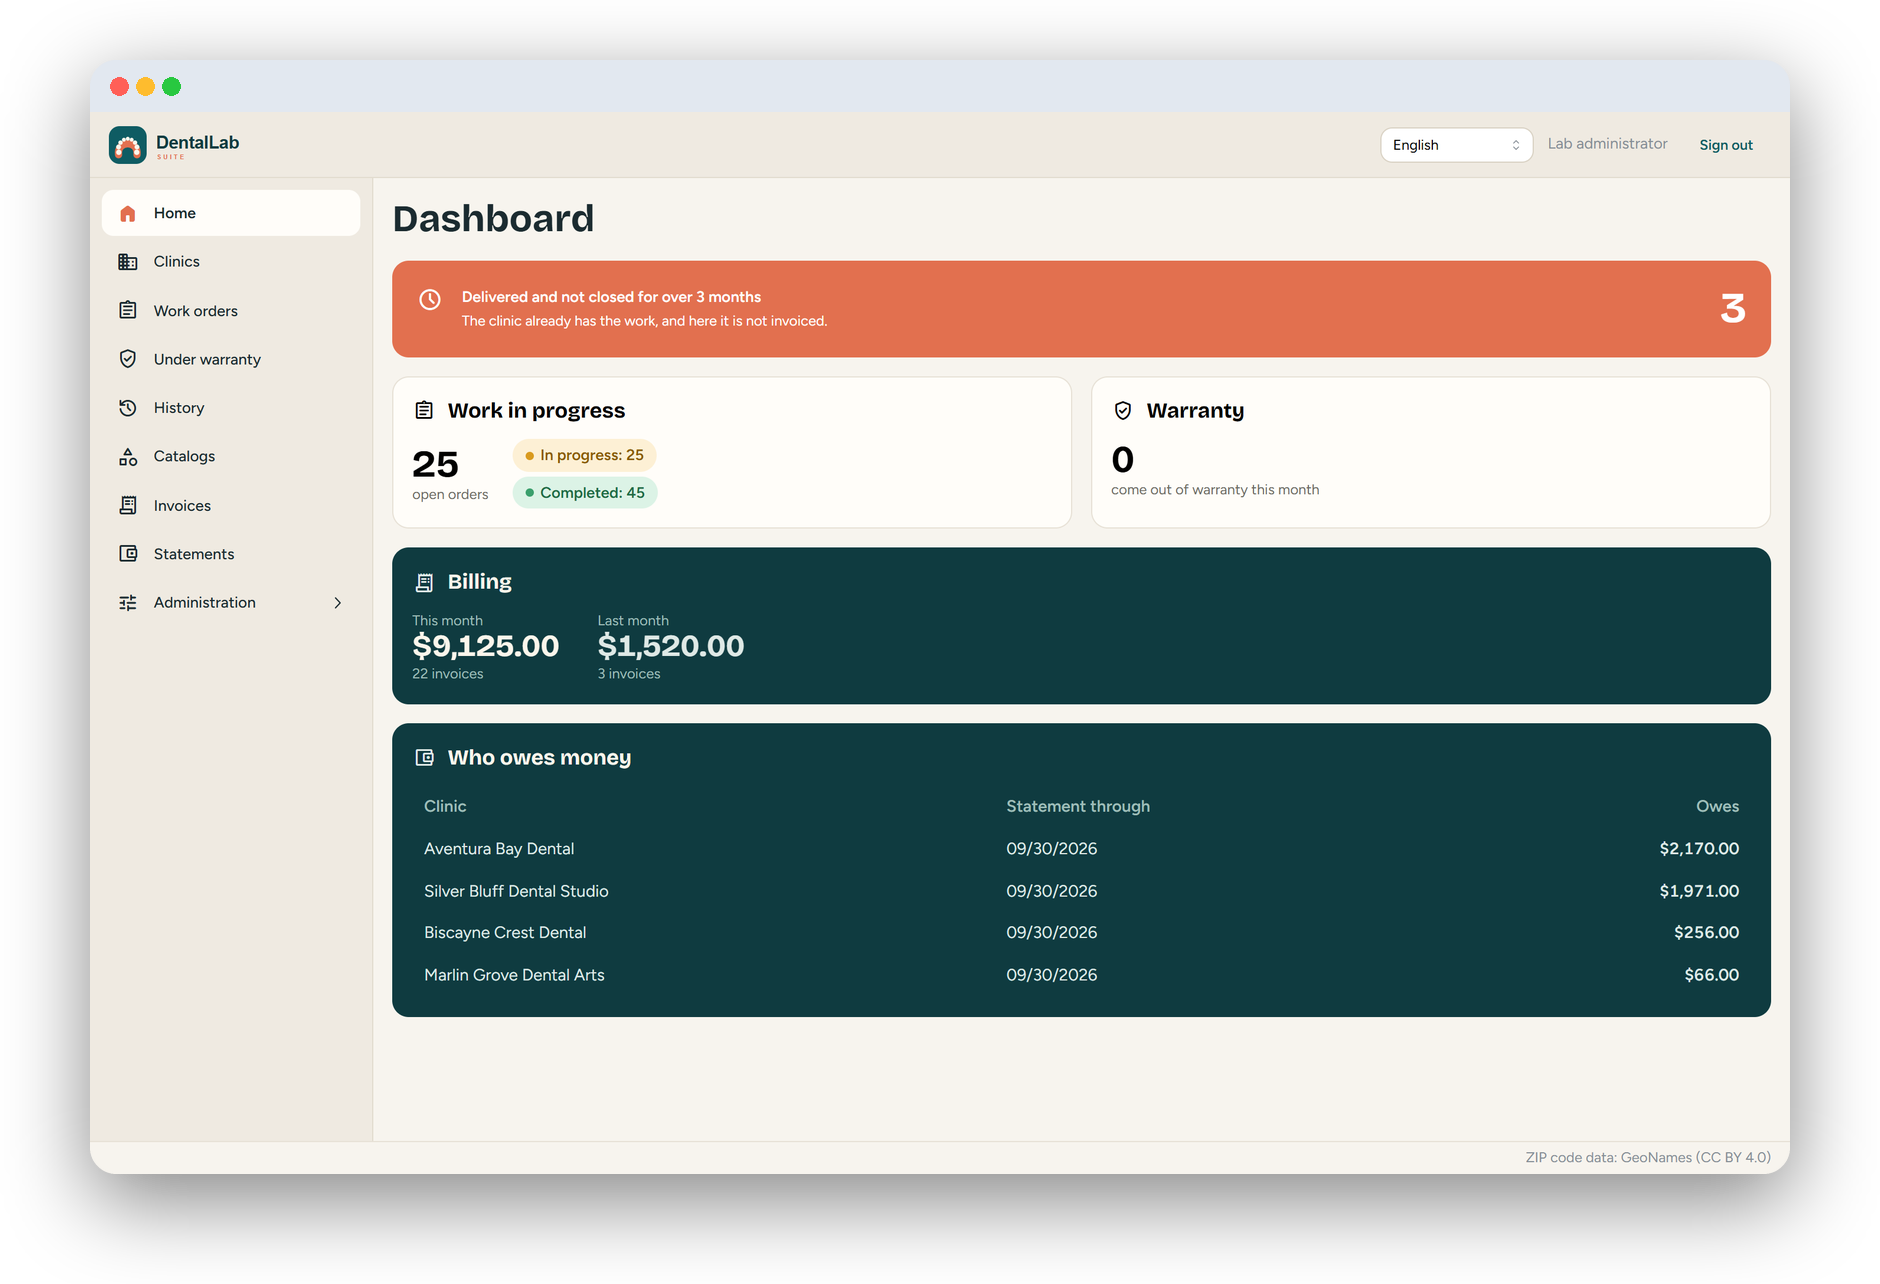Go to Home in the sidebar
1880x1284 pixels.
tap(231, 213)
